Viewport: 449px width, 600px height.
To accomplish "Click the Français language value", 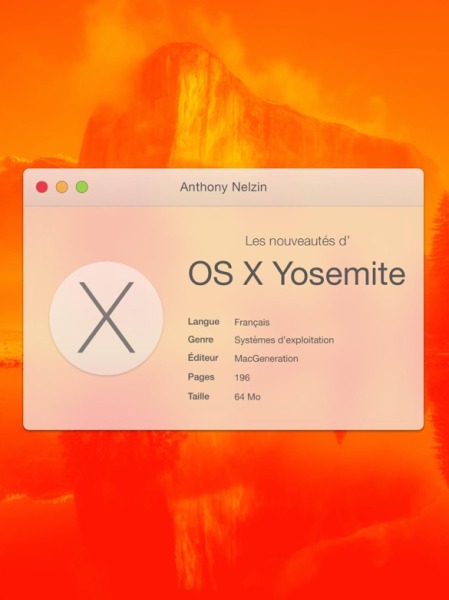I will pyautogui.click(x=252, y=323).
